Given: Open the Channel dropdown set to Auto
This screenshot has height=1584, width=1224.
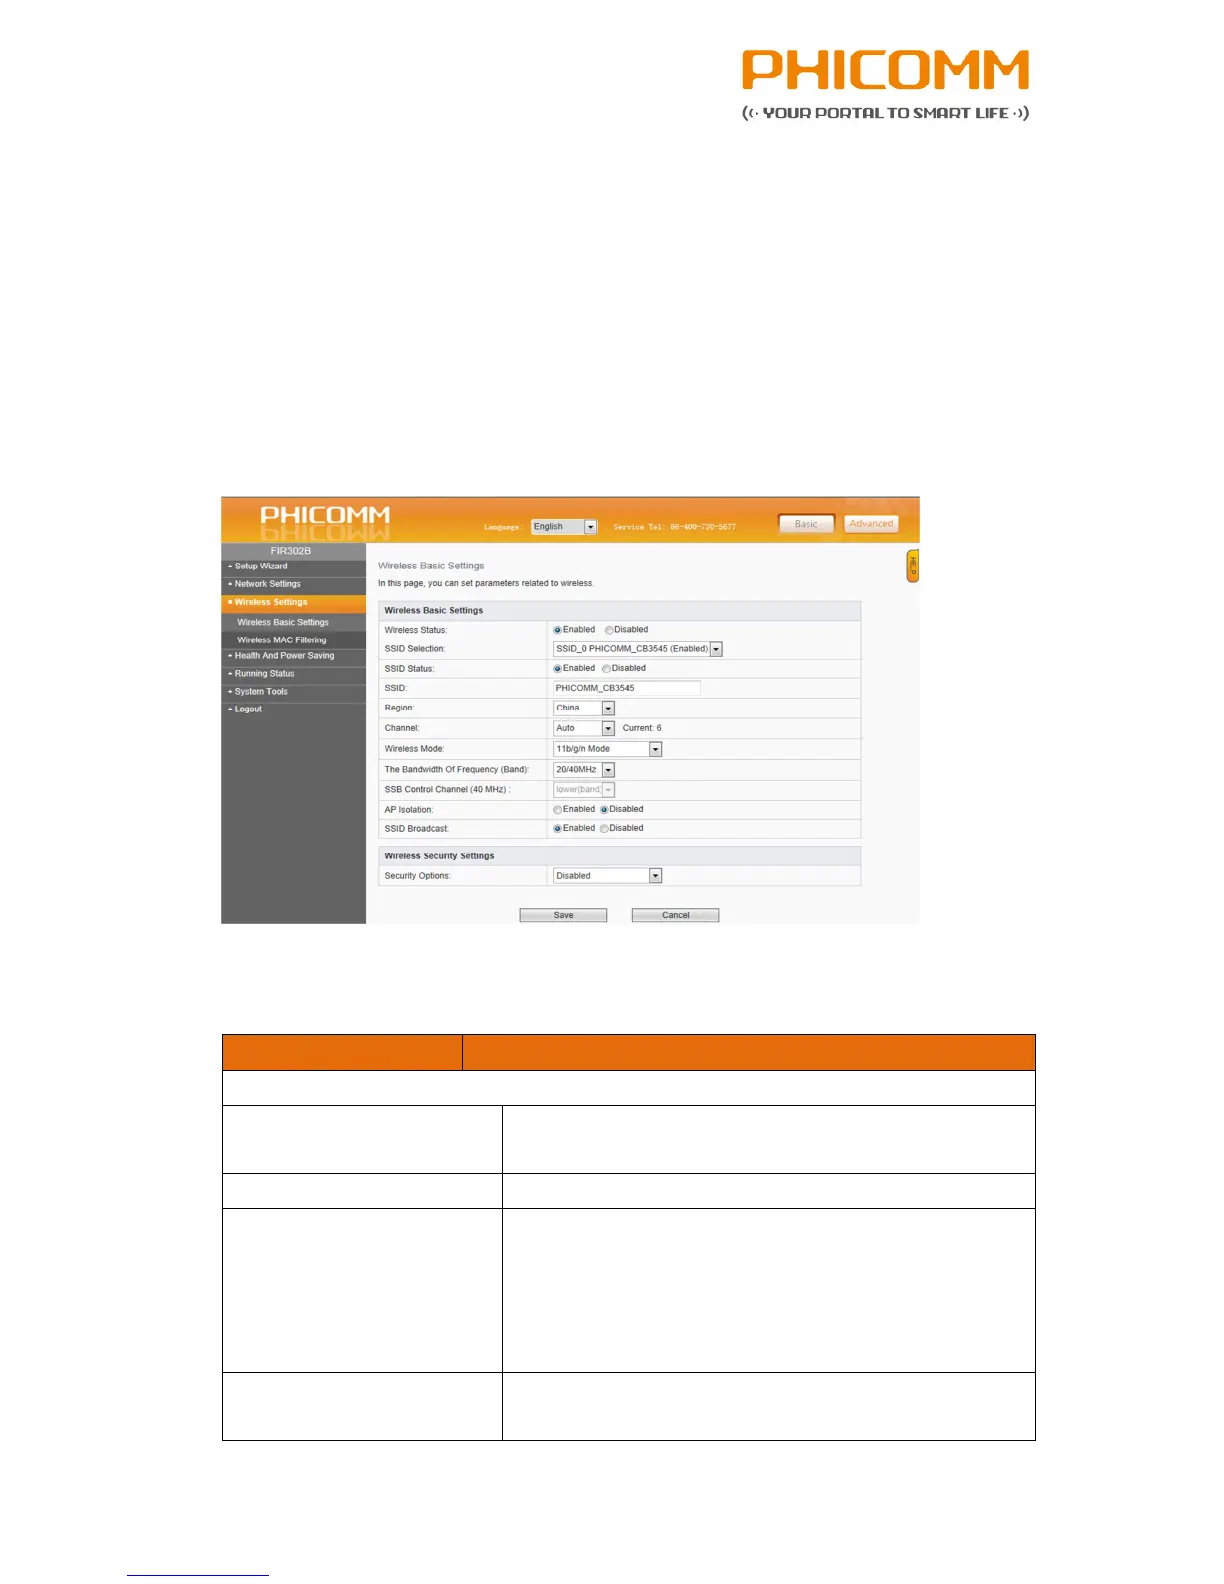Looking at the screenshot, I should (x=584, y=728).
